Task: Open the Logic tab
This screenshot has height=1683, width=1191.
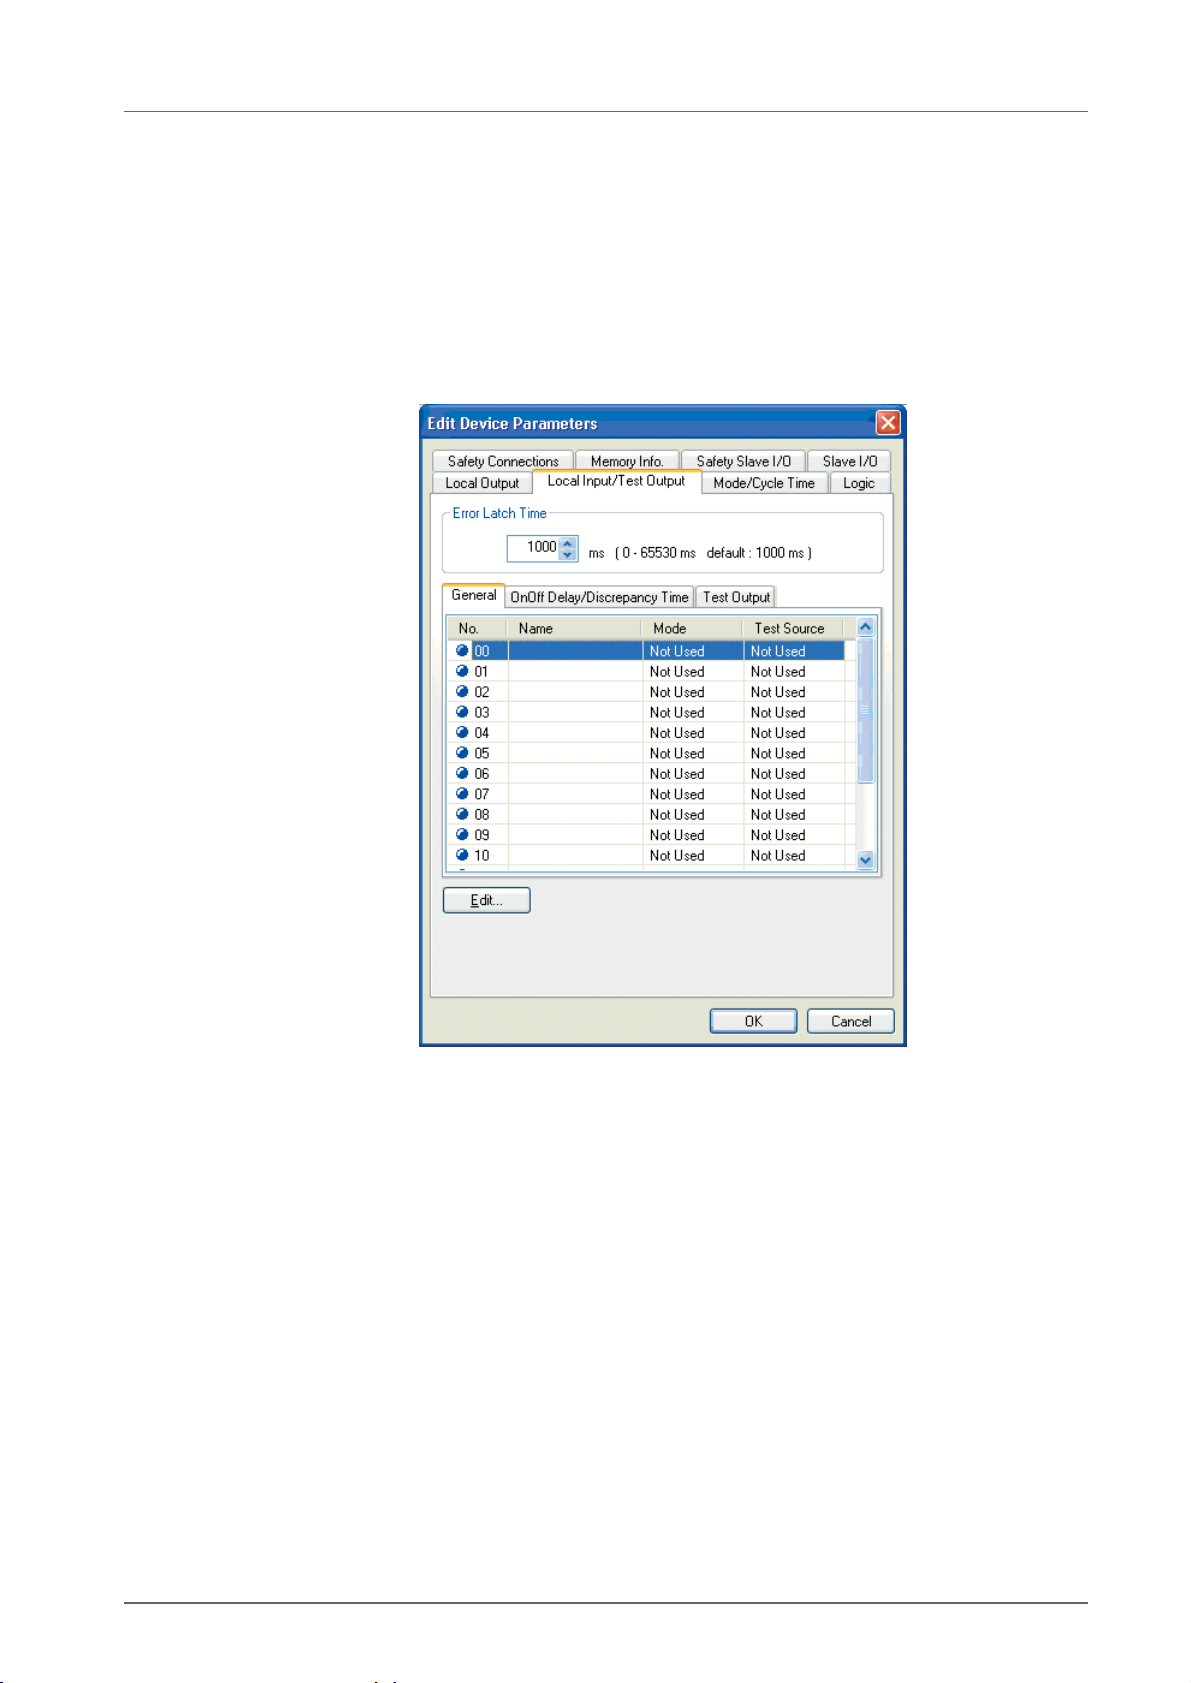Action: (859, 483)
